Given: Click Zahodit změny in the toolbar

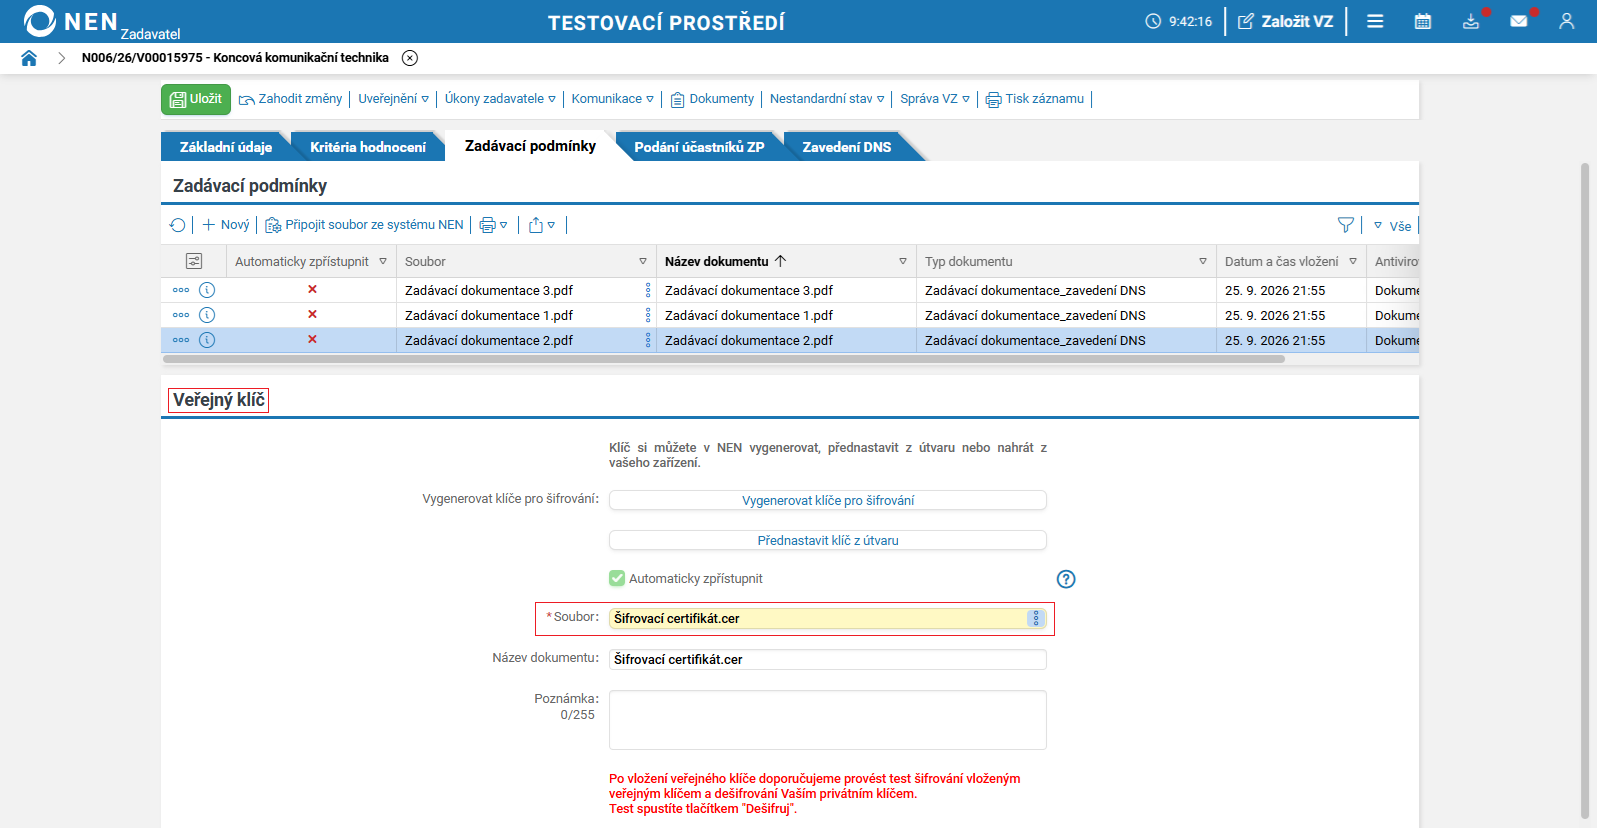Looking at the screenshot, I should click(x=290, y=99).
